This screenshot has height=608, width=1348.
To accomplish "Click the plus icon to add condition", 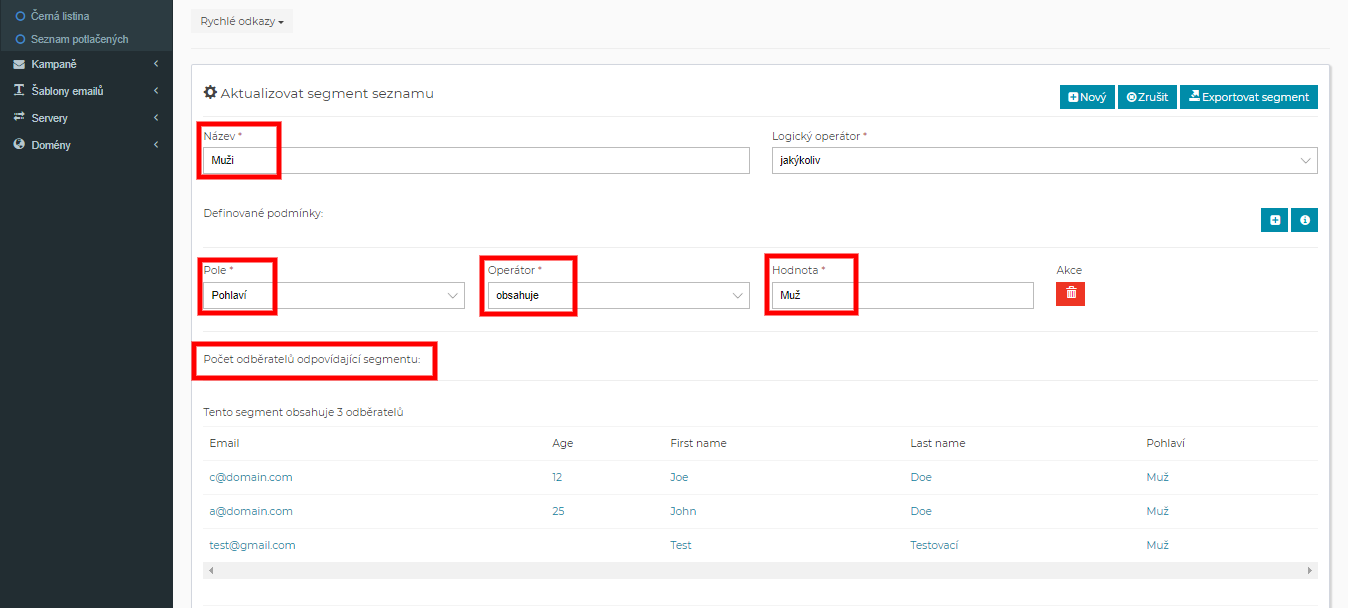I will click(1274, 220).
